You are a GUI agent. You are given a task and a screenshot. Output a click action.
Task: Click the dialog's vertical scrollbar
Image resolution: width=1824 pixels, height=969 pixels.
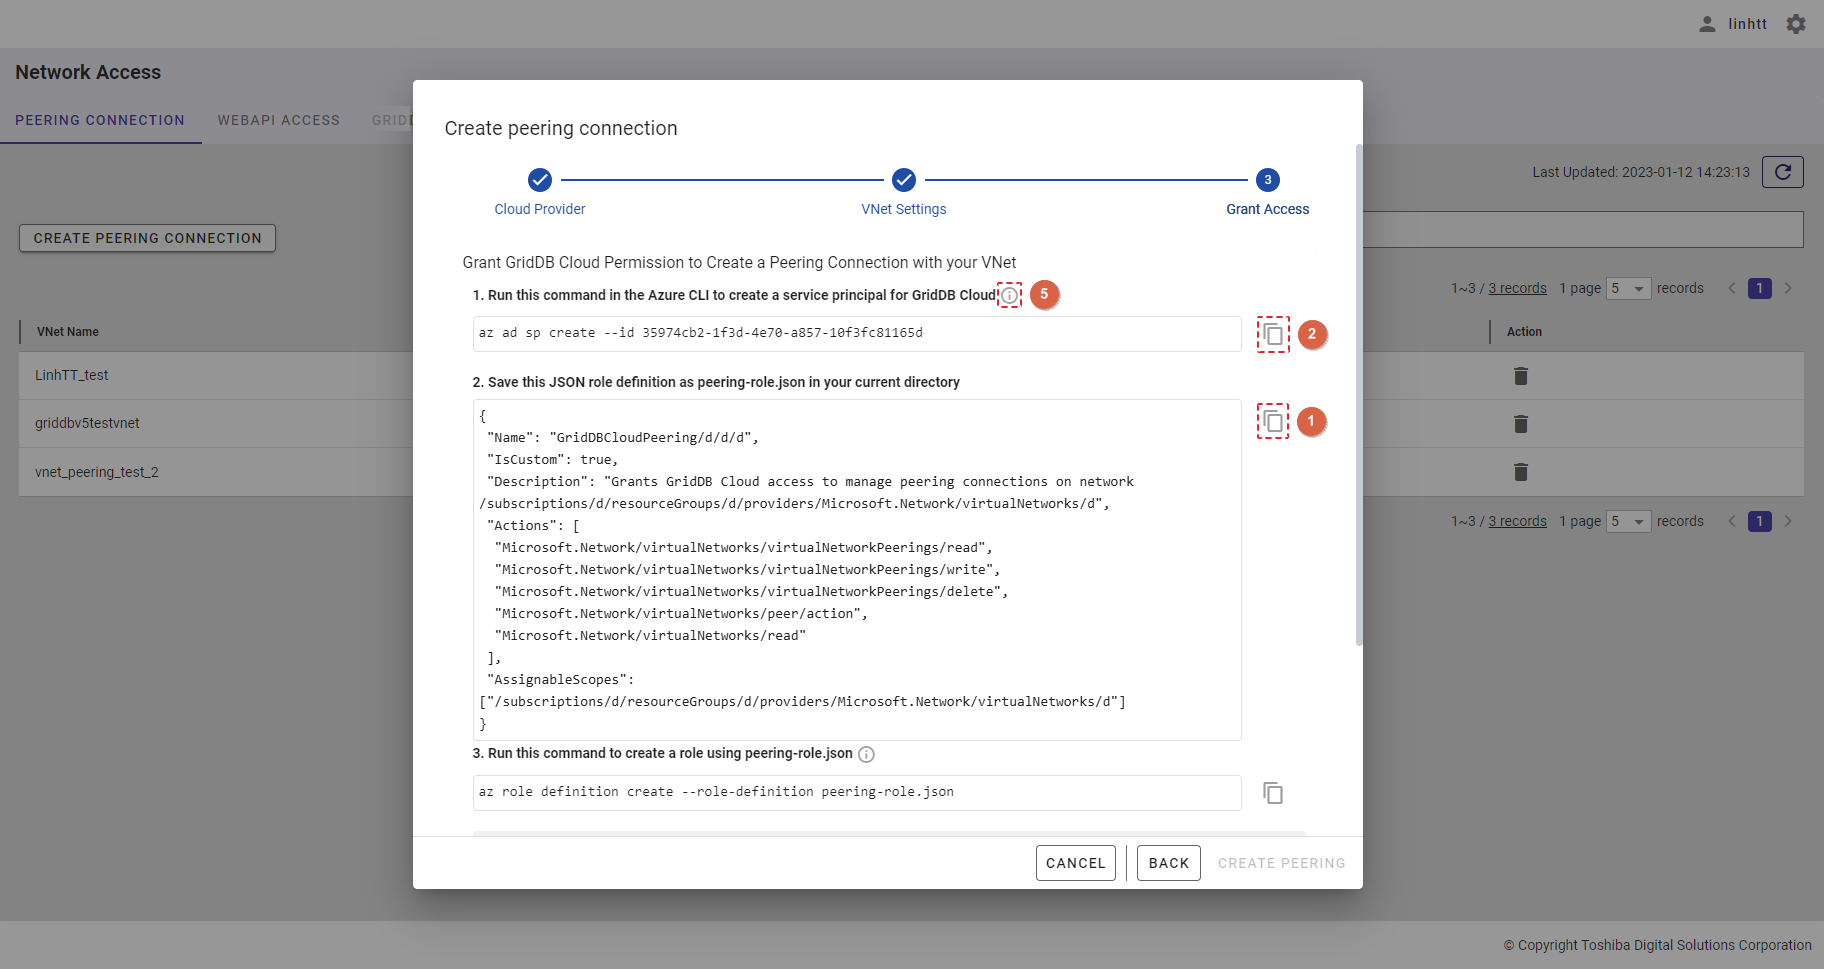coord(1358,400)
